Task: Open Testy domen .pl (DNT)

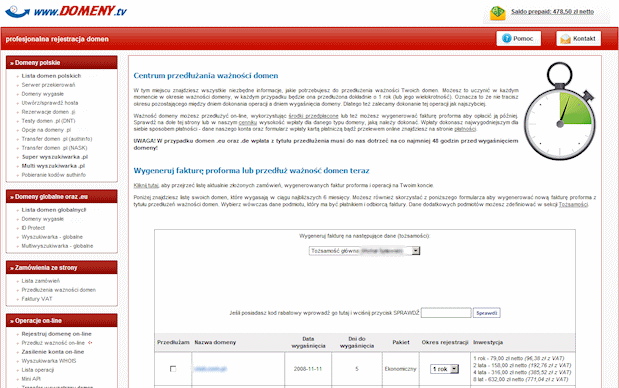Action: coord(48,121)
